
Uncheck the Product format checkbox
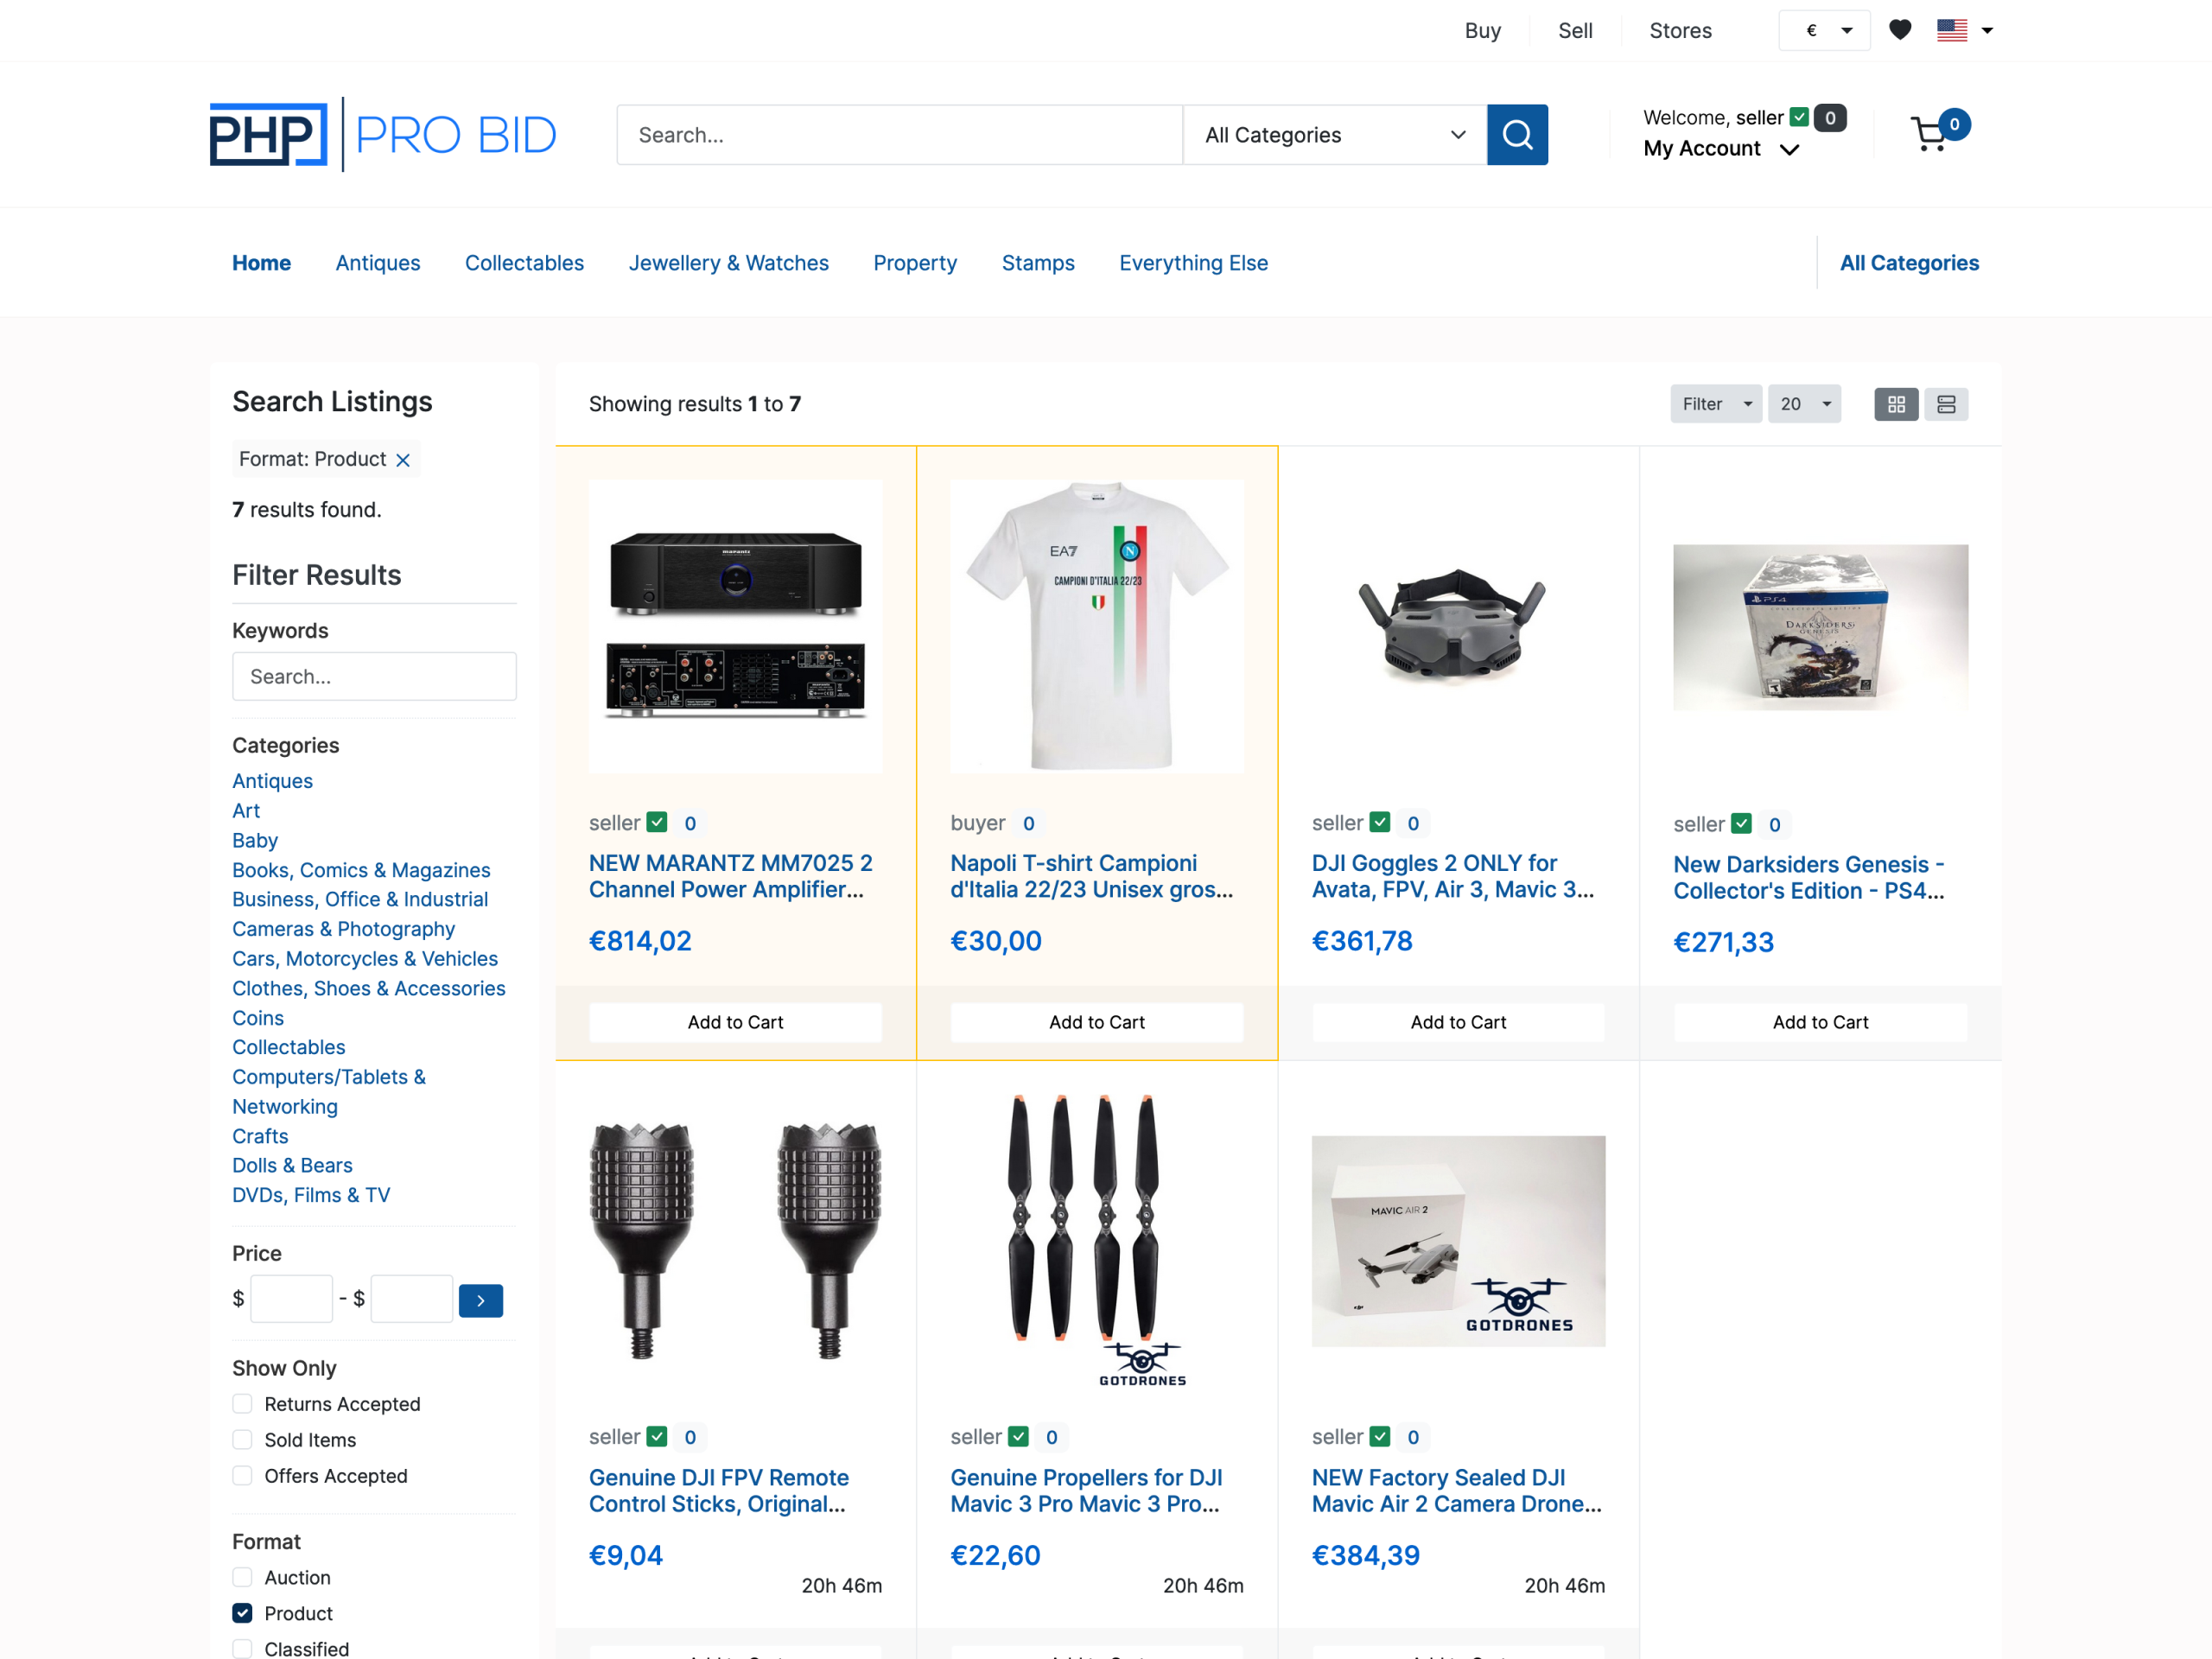[x=243, y=1613]
